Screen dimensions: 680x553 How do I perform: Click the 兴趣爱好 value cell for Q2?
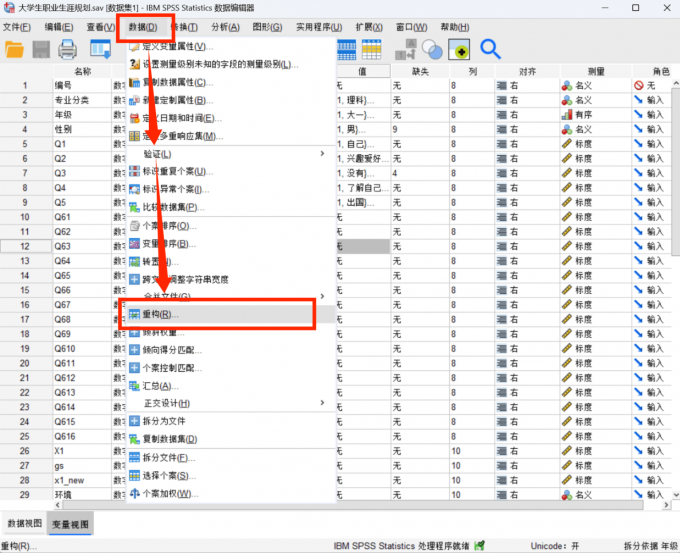tap(363, 158)
